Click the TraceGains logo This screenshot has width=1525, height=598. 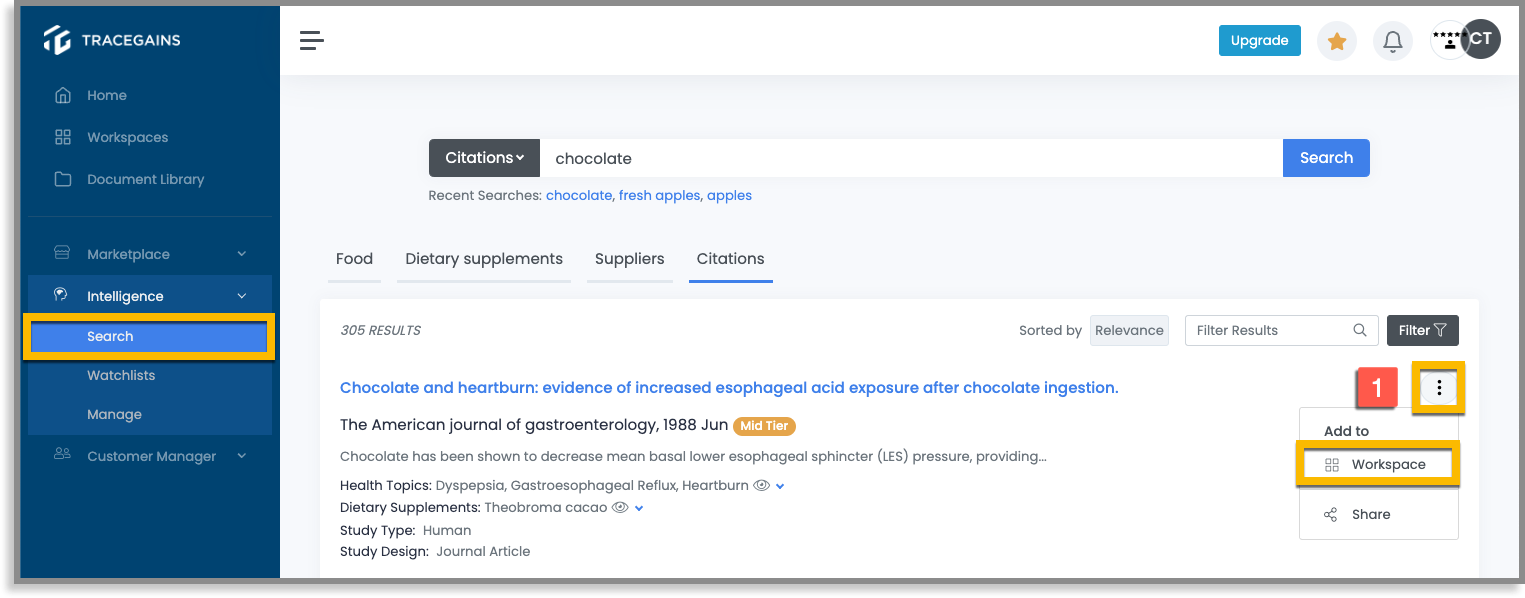coord(112,40)
